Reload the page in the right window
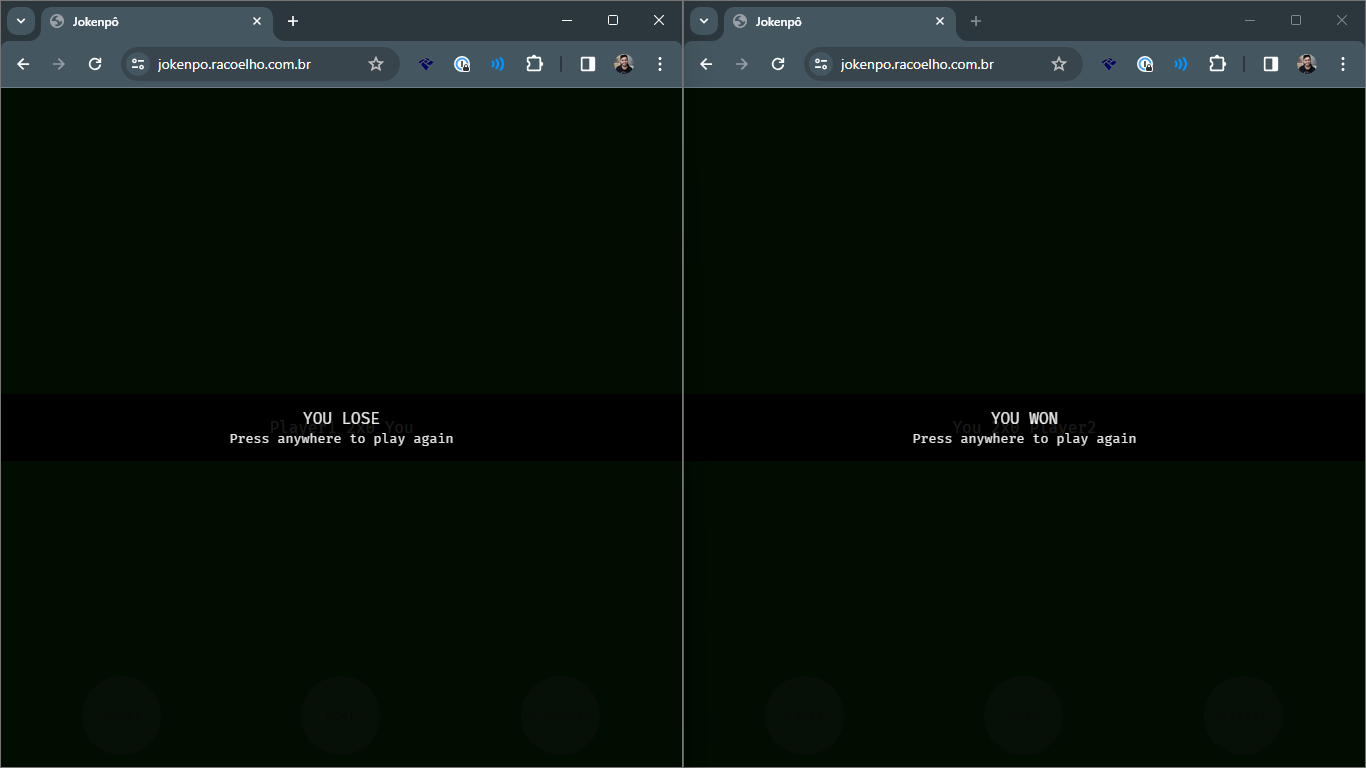The height and width of the screenshot is (768, 1366). pyautogui.click(x=778, y=64)
